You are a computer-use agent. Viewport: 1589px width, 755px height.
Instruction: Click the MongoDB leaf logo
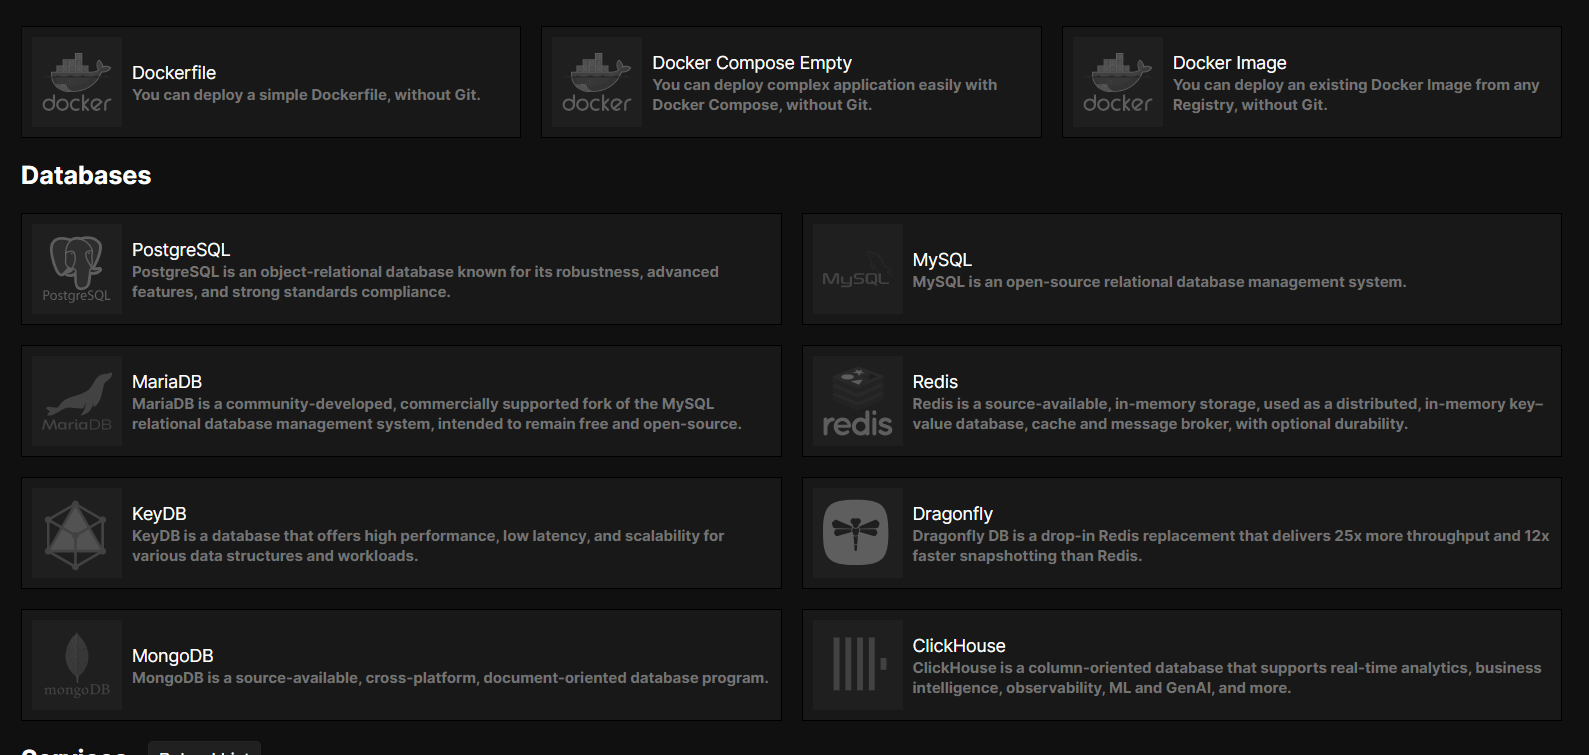pos(77,665)
